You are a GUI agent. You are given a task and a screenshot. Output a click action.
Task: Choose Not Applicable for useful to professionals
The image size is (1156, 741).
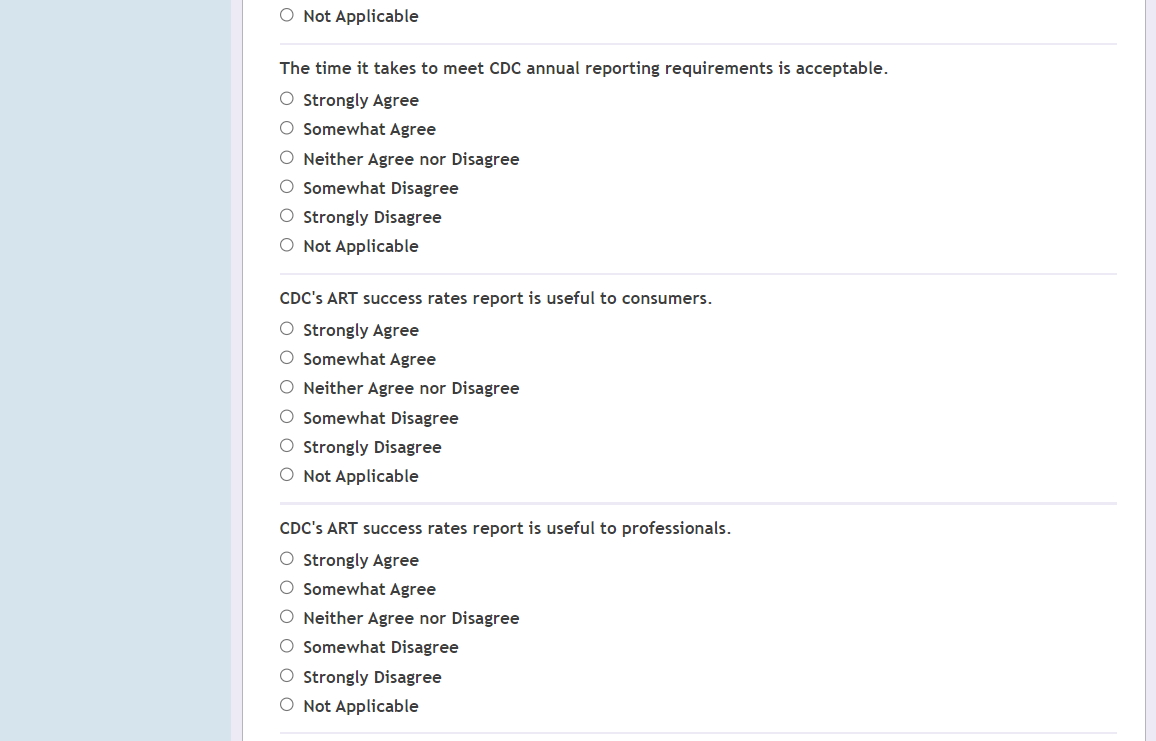point(287,705)
